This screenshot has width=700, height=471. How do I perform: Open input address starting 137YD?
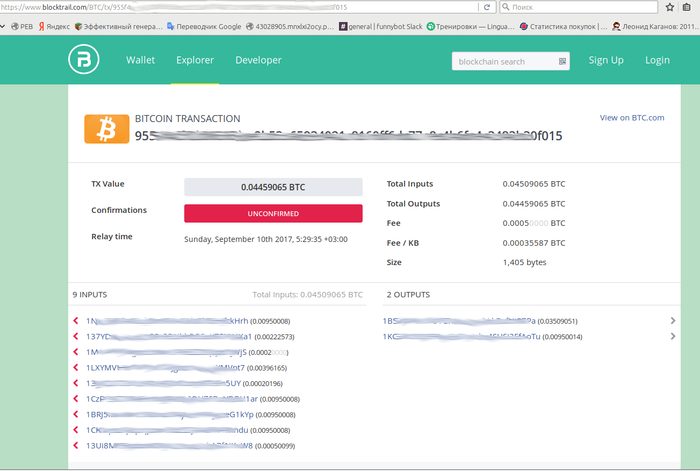coord(169,336)
